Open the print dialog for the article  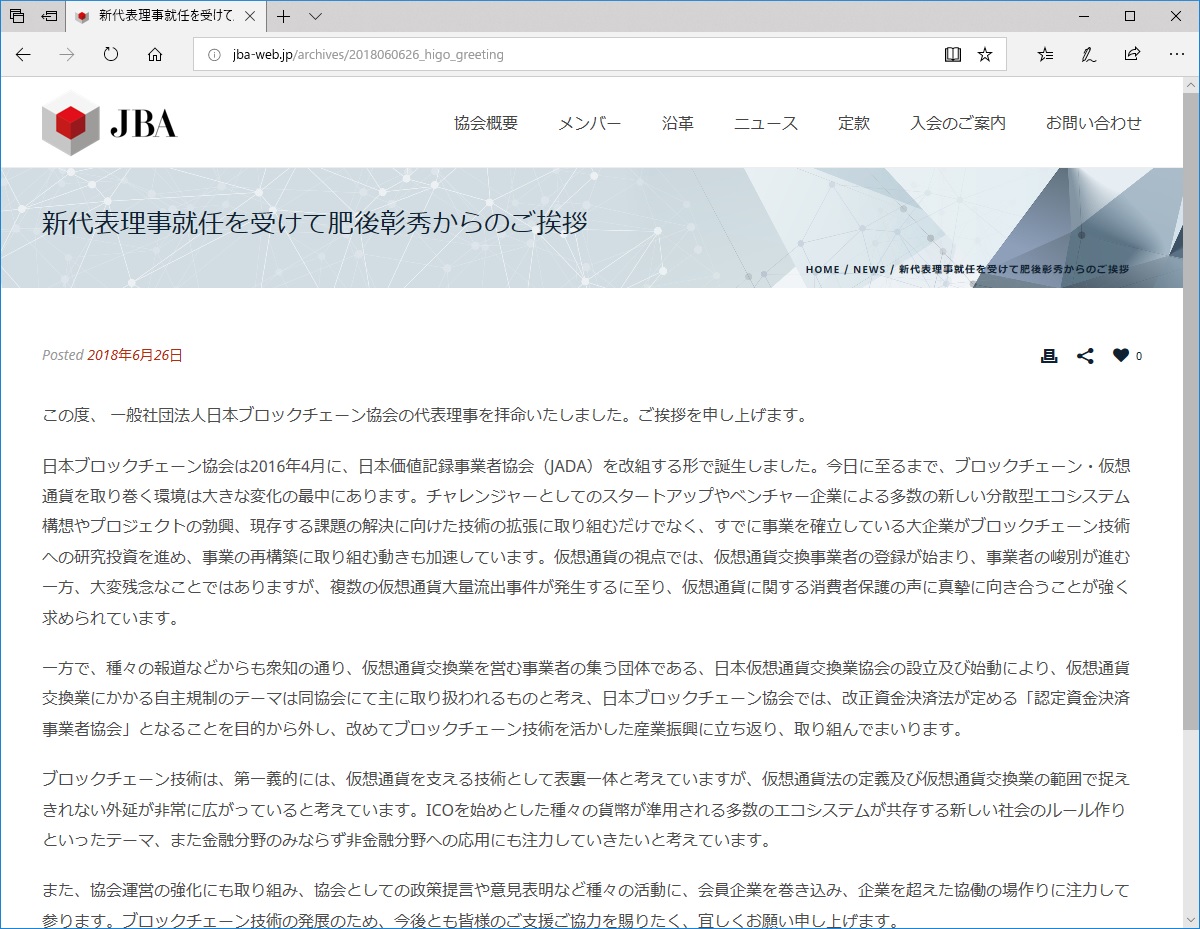(x=1048, y=355)
